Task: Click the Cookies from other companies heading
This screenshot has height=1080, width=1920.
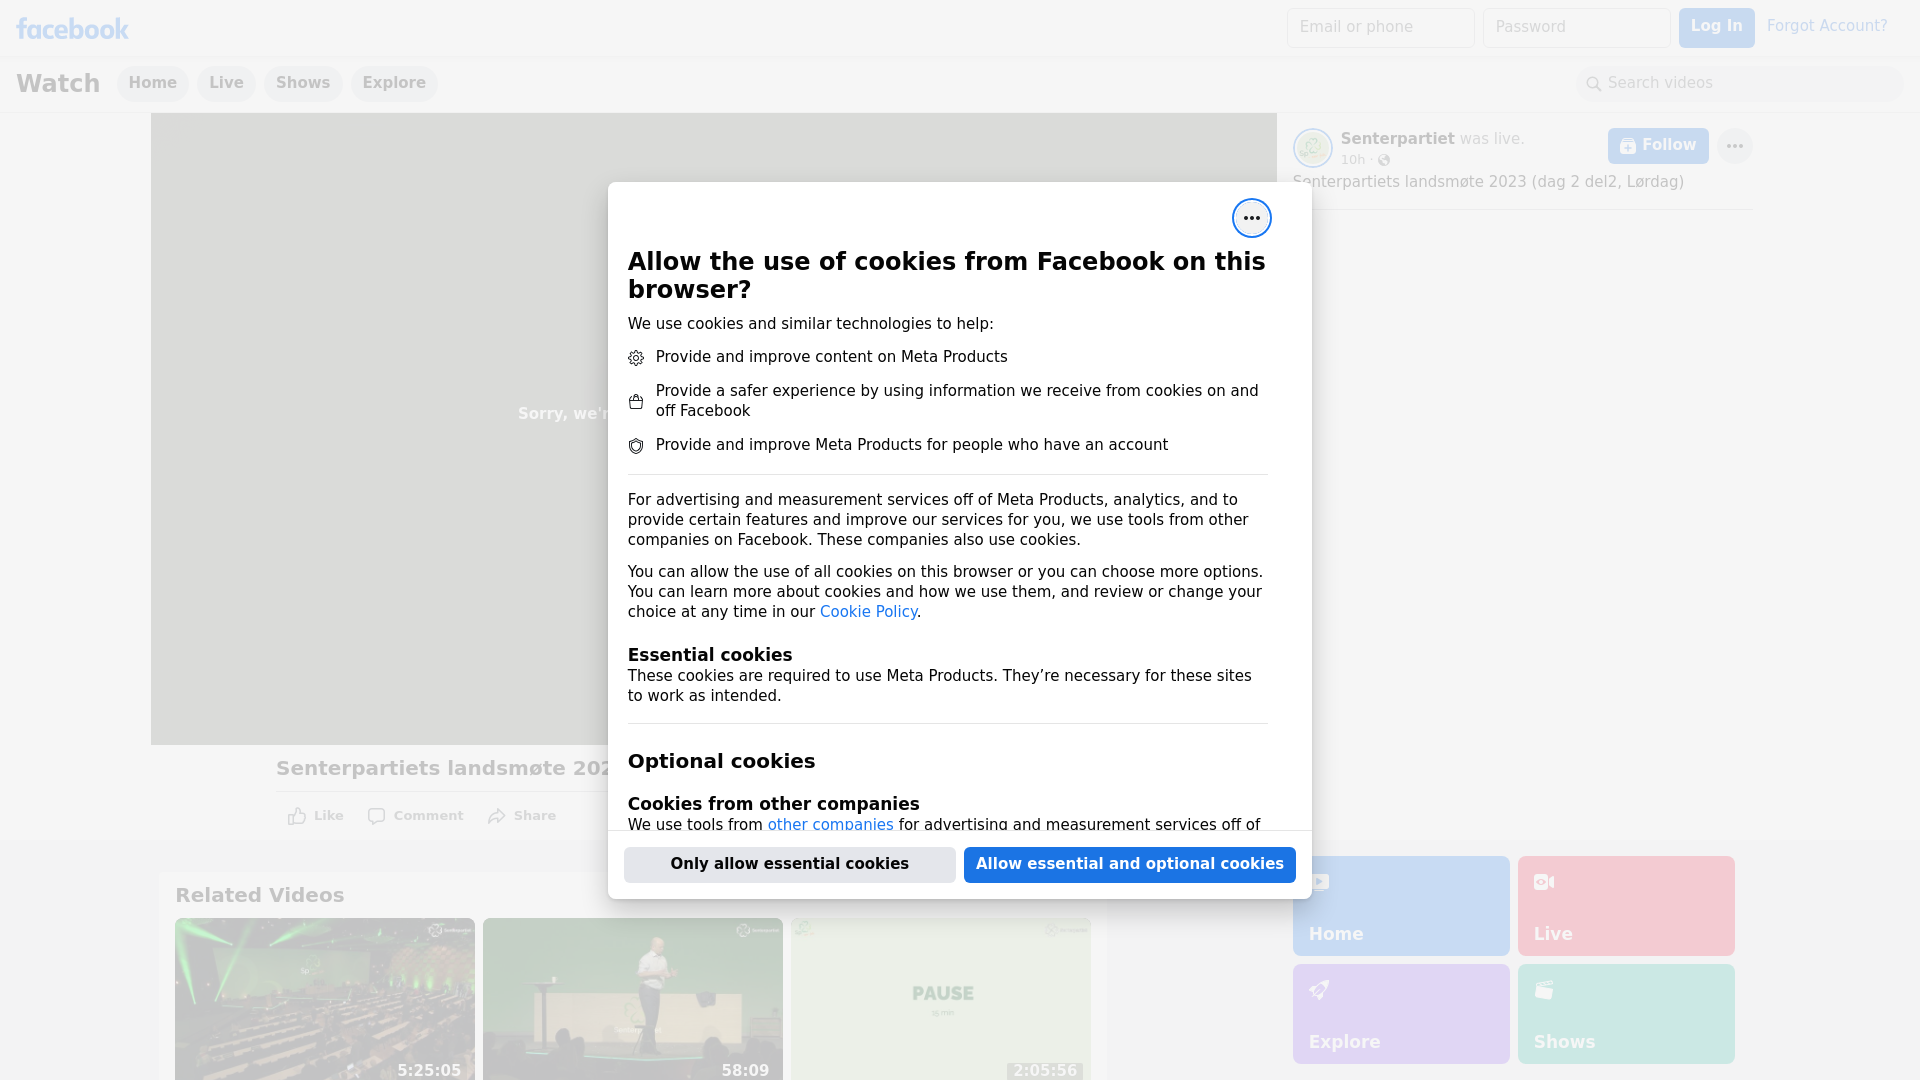Action: tap(773, 804)
